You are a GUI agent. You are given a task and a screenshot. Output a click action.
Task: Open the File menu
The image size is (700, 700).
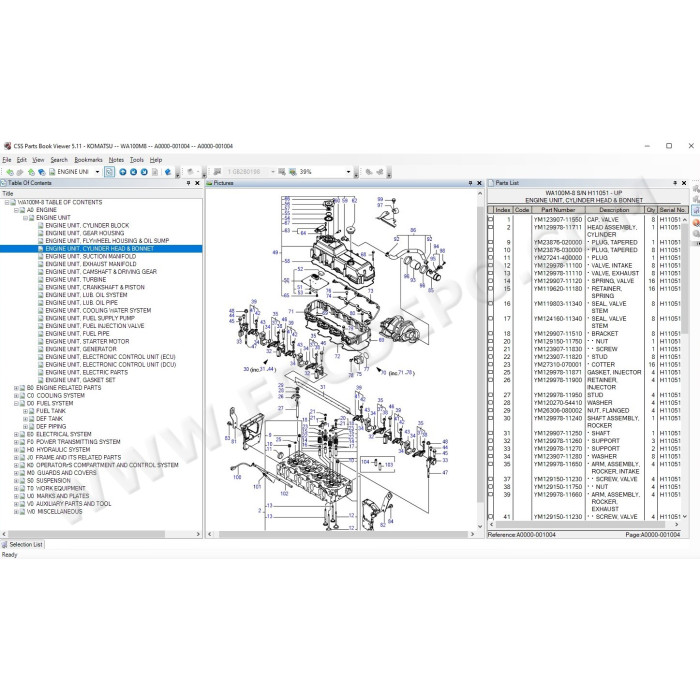(x=7, y=160)
